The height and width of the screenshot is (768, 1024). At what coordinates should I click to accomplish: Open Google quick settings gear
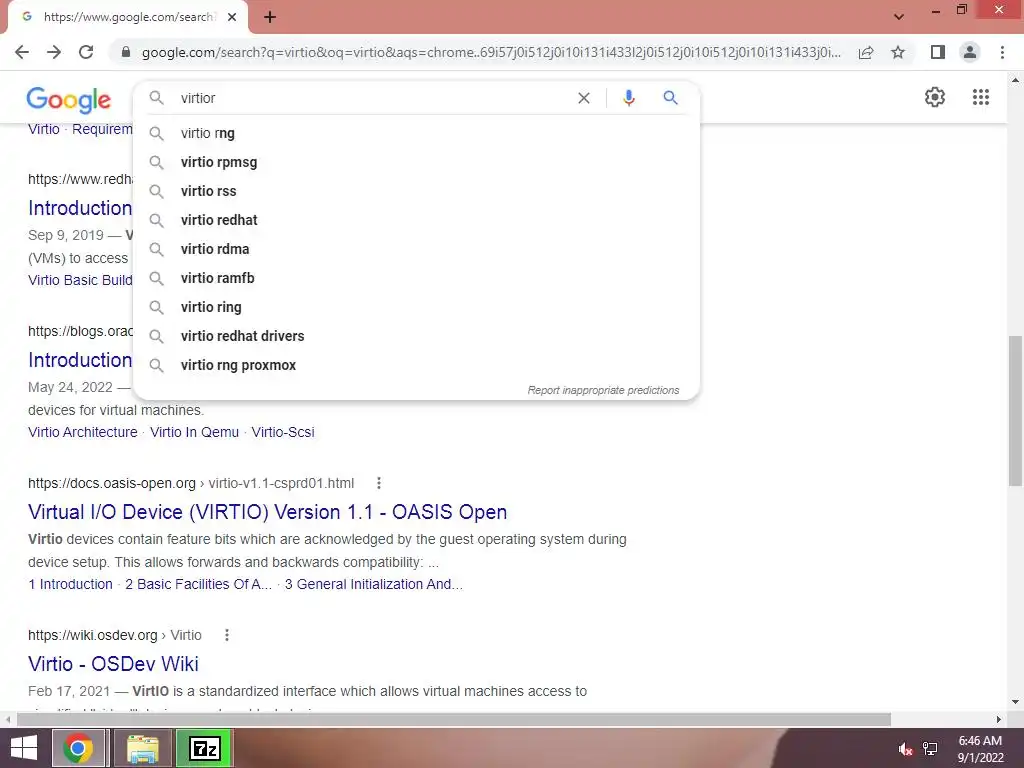(x=935, y=97)
